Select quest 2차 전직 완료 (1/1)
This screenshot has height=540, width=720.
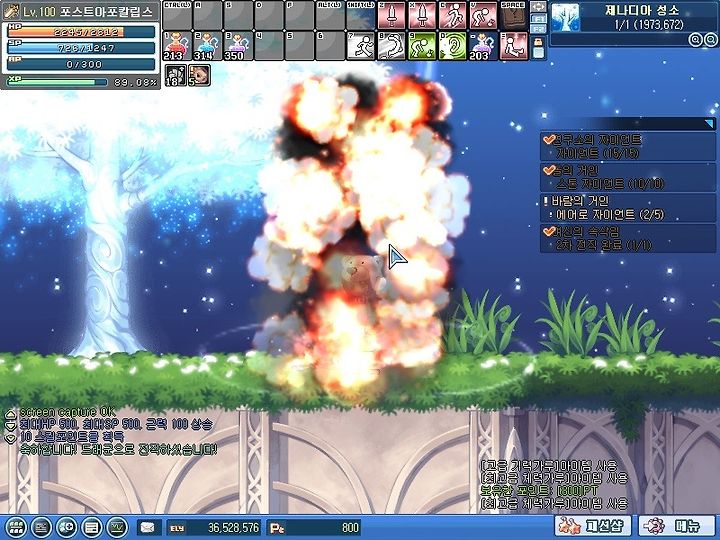coord(628,238)
